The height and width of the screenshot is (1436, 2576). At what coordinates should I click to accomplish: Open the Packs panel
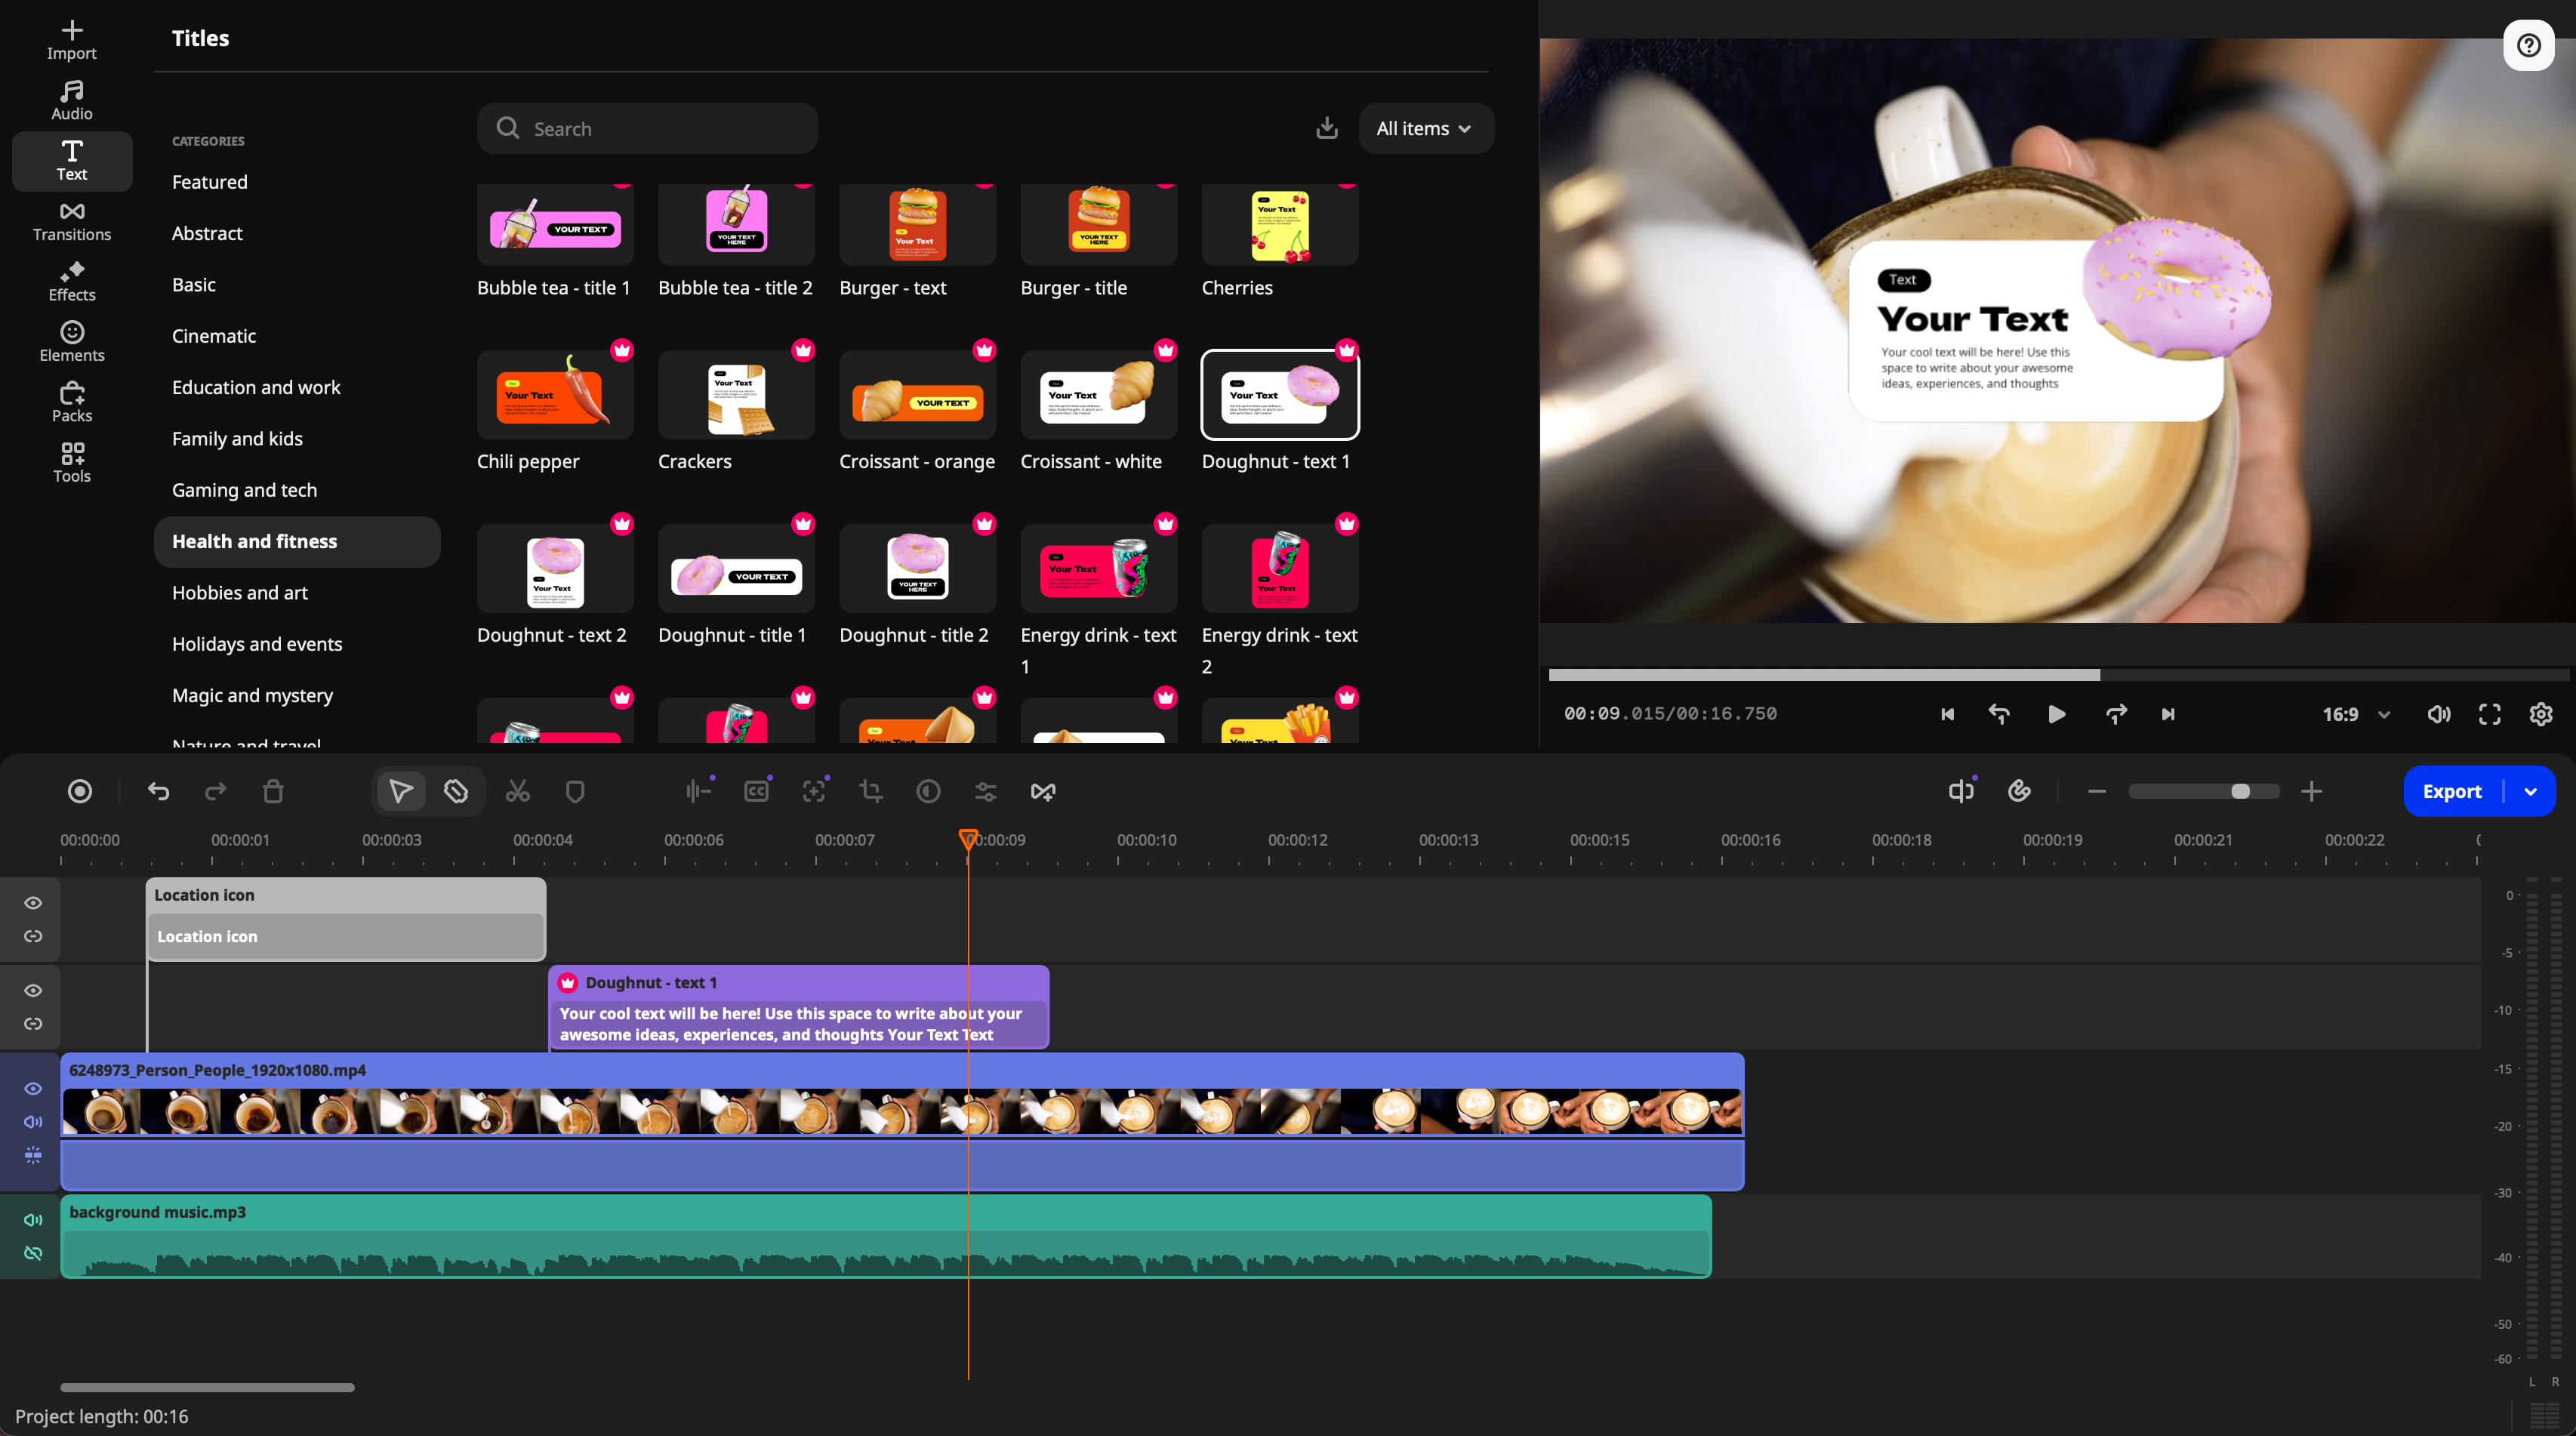(x=71, y=402)
